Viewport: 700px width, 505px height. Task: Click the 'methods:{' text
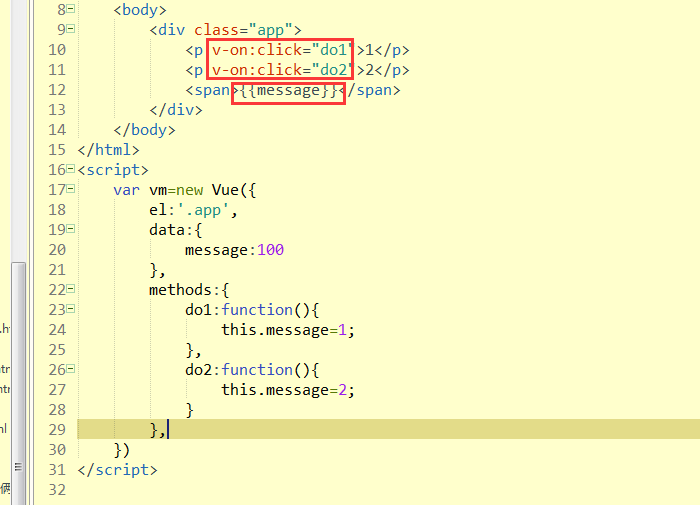pos(189,290)
